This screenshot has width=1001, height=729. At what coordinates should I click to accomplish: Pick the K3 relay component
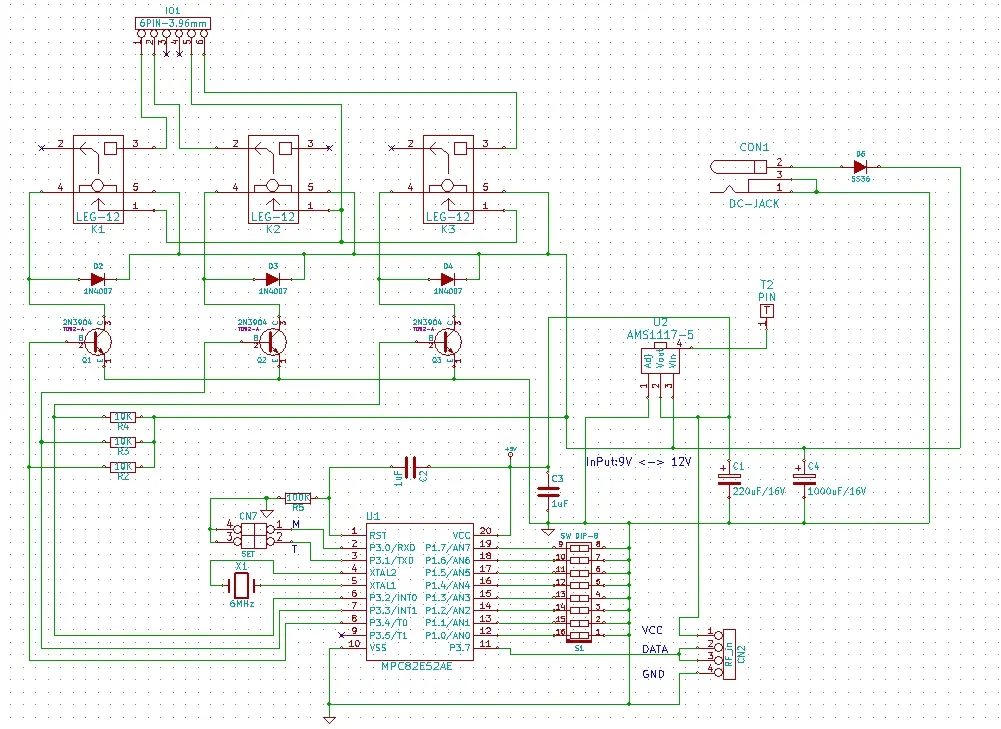click(x=449, y=174)
